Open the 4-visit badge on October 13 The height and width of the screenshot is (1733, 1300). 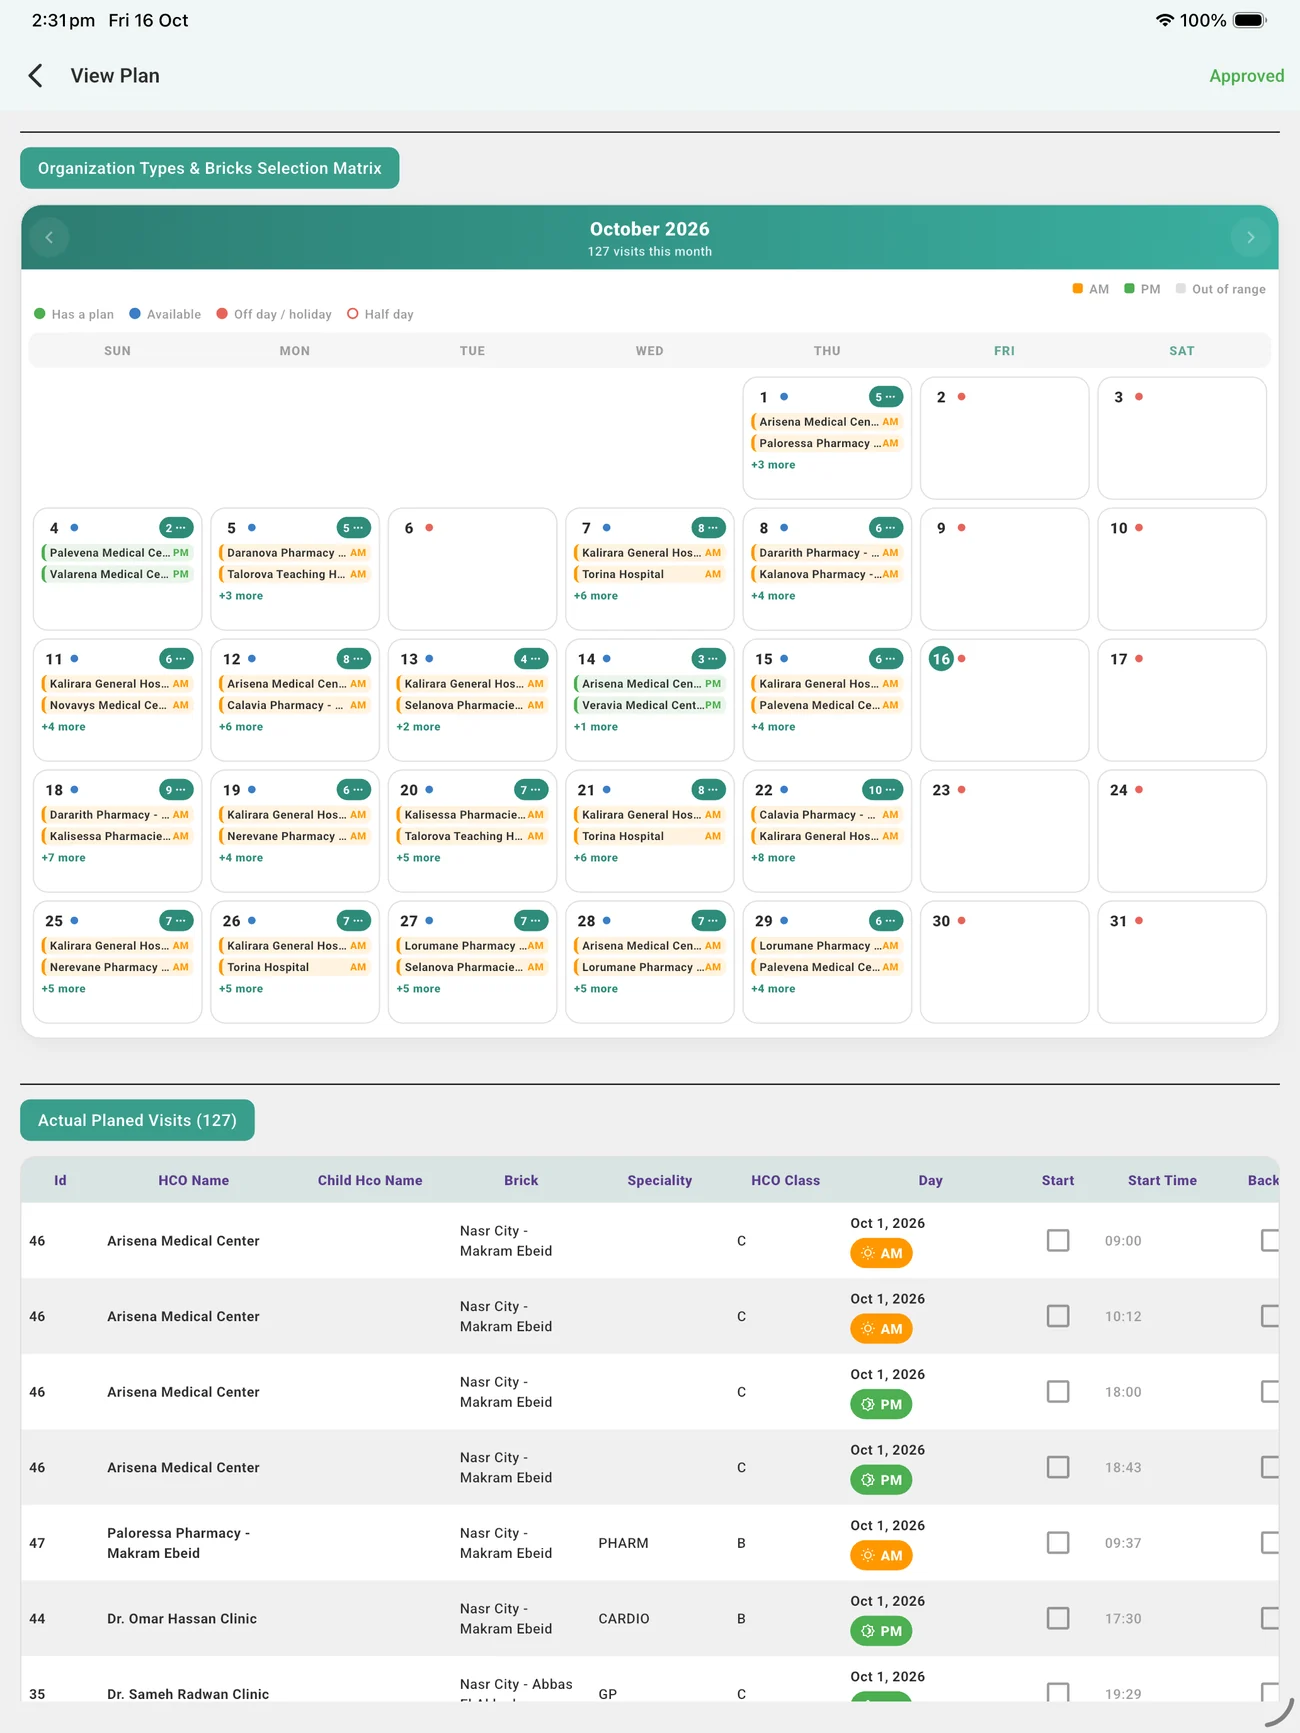[x=531, y=659]
